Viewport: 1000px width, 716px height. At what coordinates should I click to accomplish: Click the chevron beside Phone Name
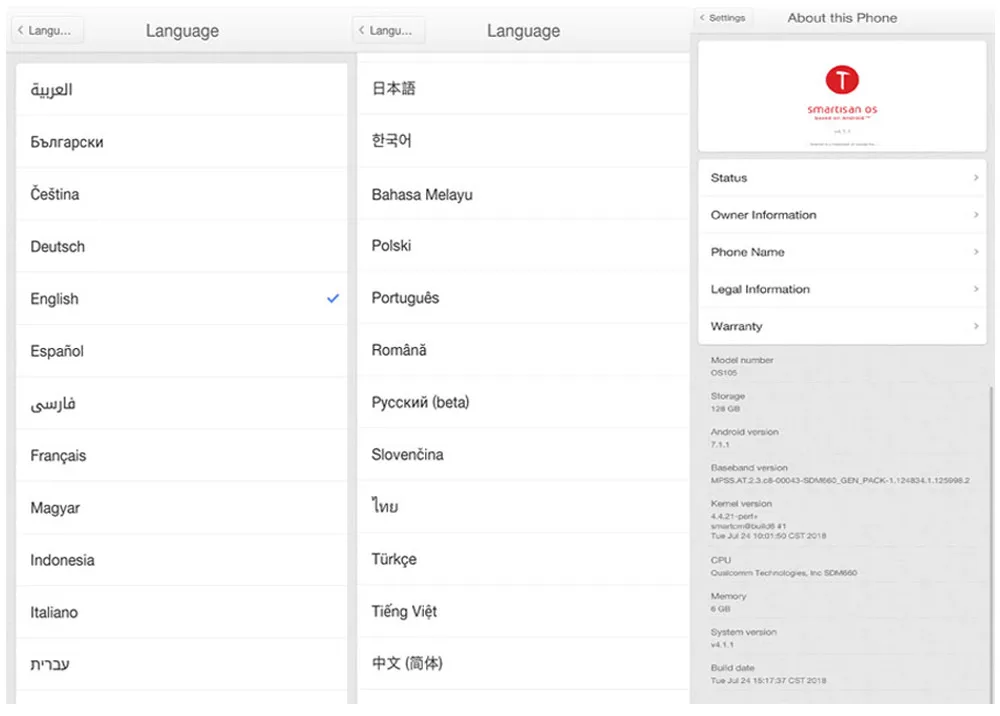pyautogui.click(x=976, y=251)
